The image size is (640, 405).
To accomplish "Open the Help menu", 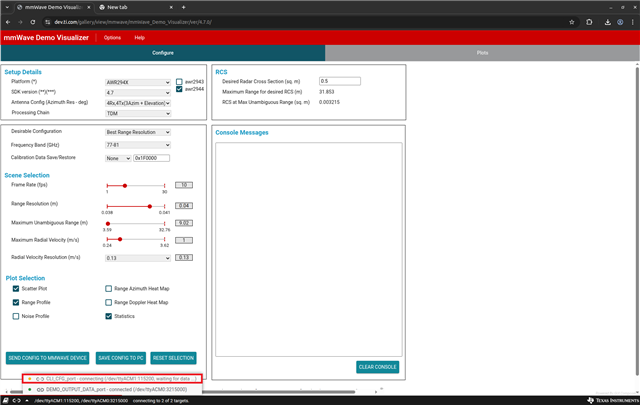I will 140,38.
